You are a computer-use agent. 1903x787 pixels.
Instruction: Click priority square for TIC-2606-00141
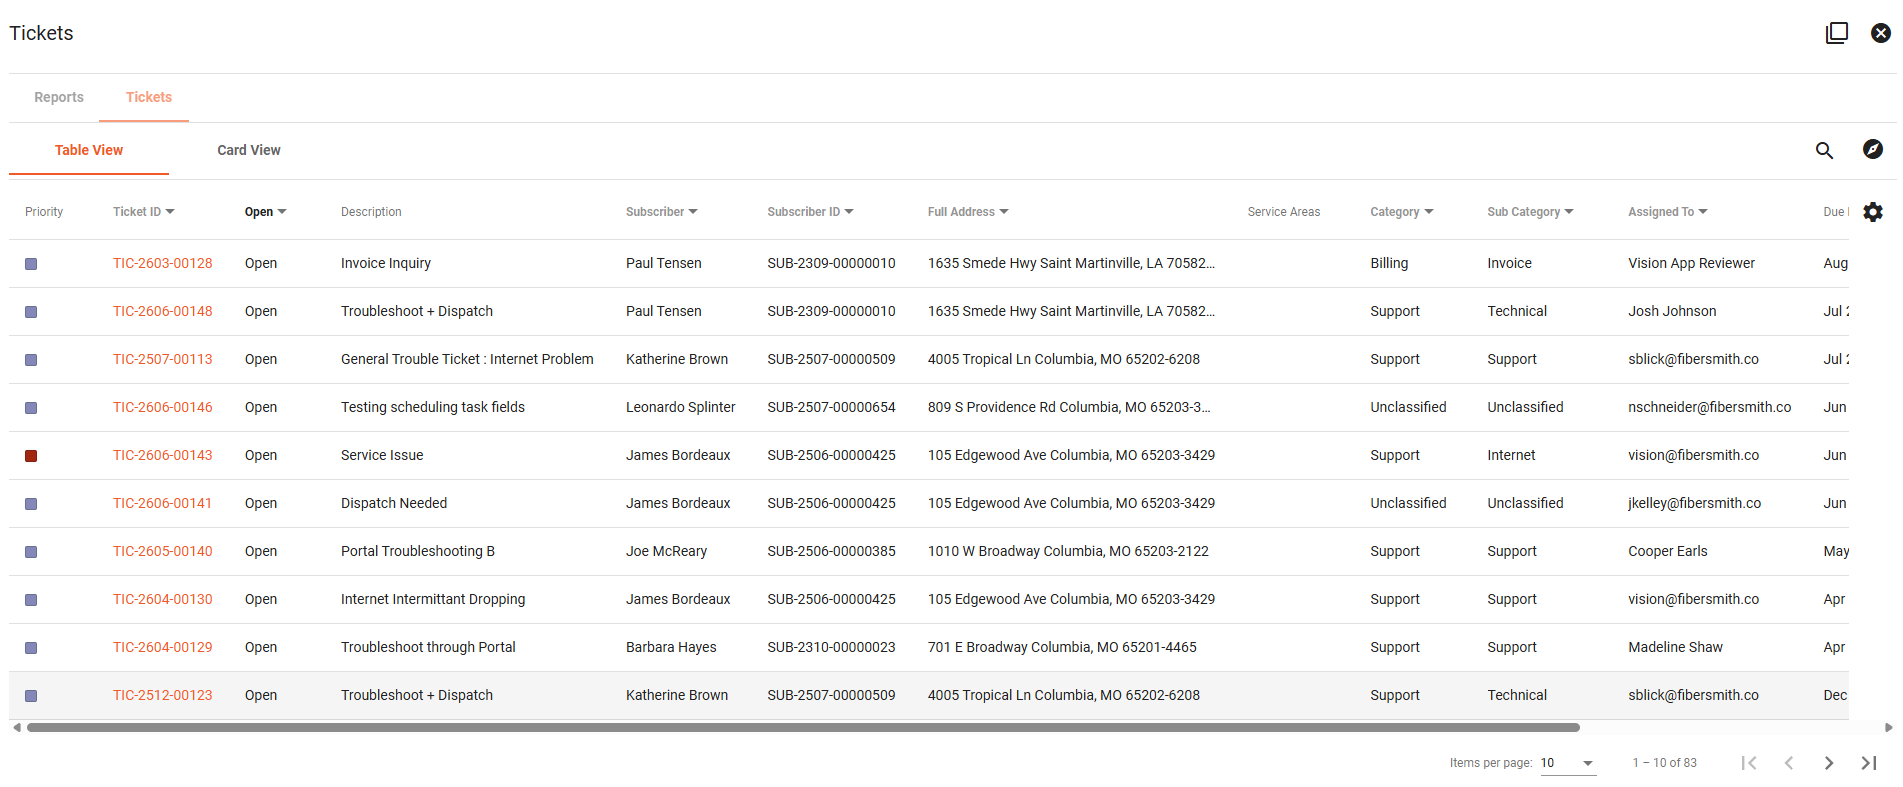pyautogui.click(x=31, y=504)
